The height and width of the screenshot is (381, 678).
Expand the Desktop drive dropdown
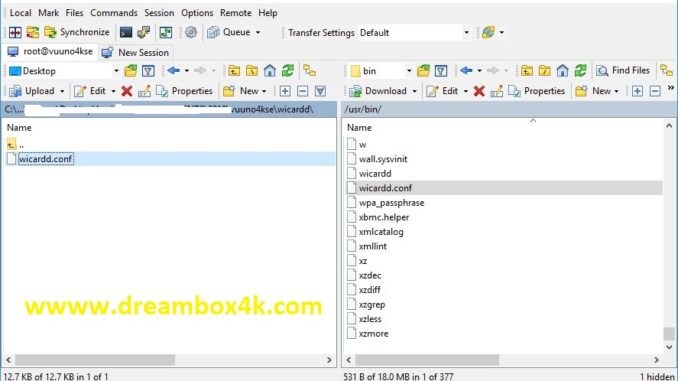pos(116,70)
